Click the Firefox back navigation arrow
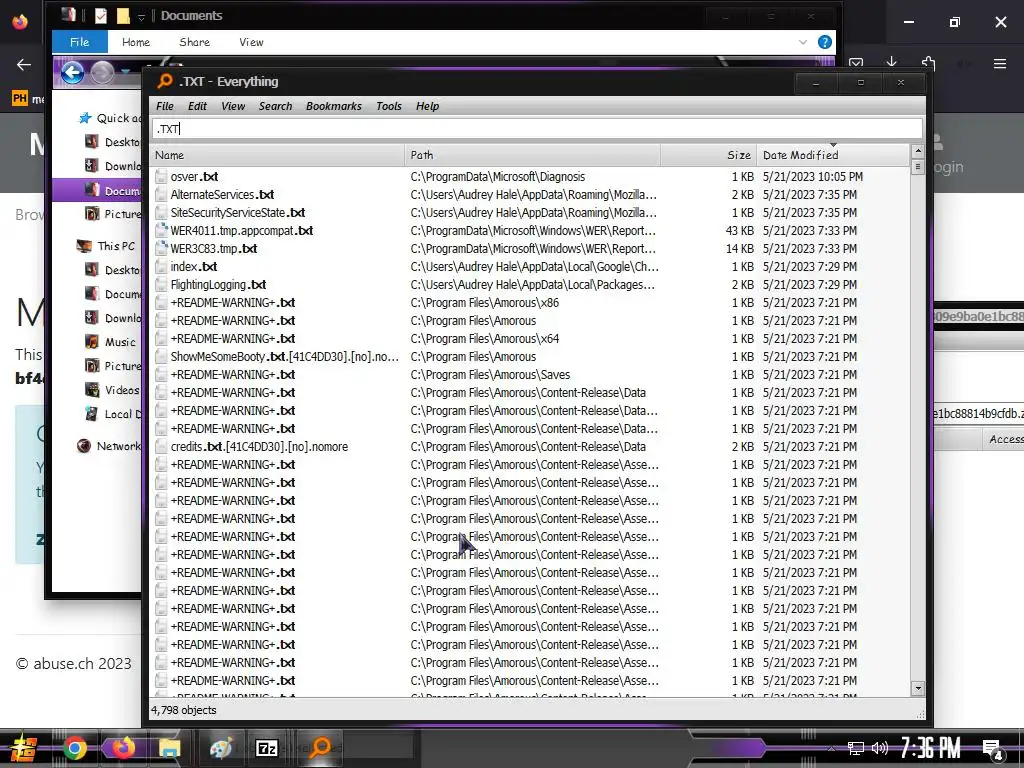 (x=24, y=64)
